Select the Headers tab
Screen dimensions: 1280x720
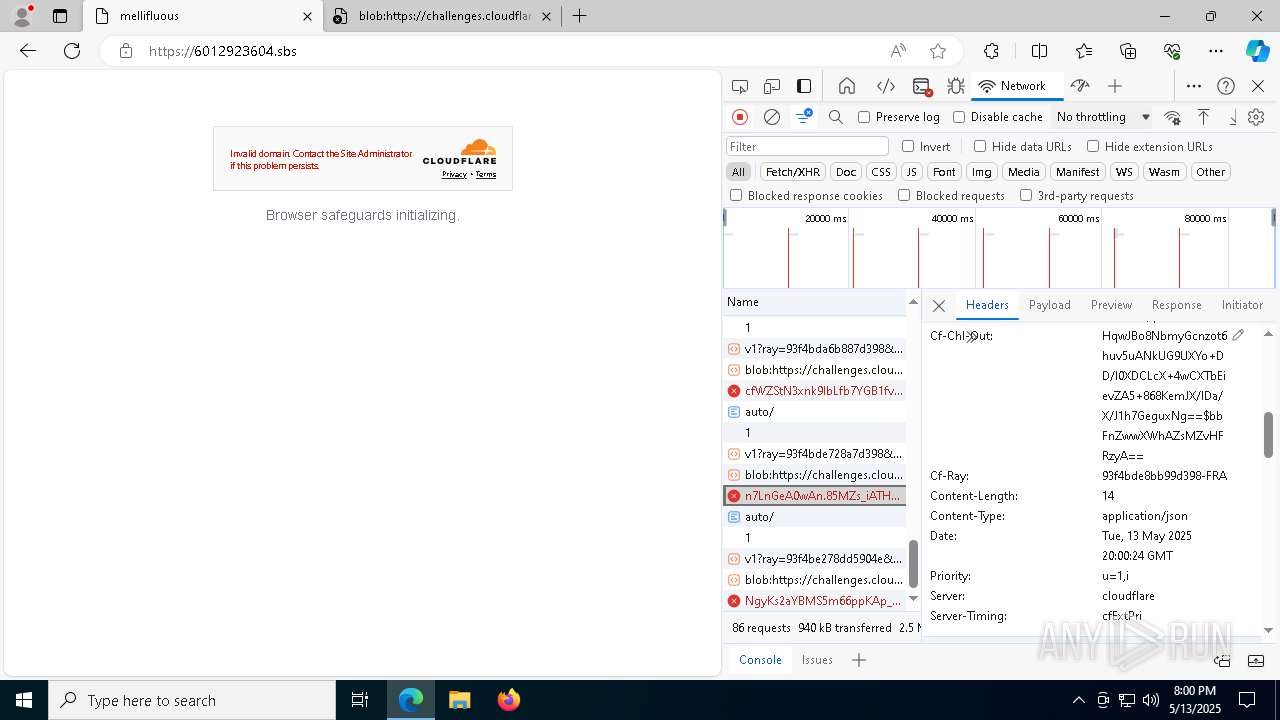[x=987, y=305]
